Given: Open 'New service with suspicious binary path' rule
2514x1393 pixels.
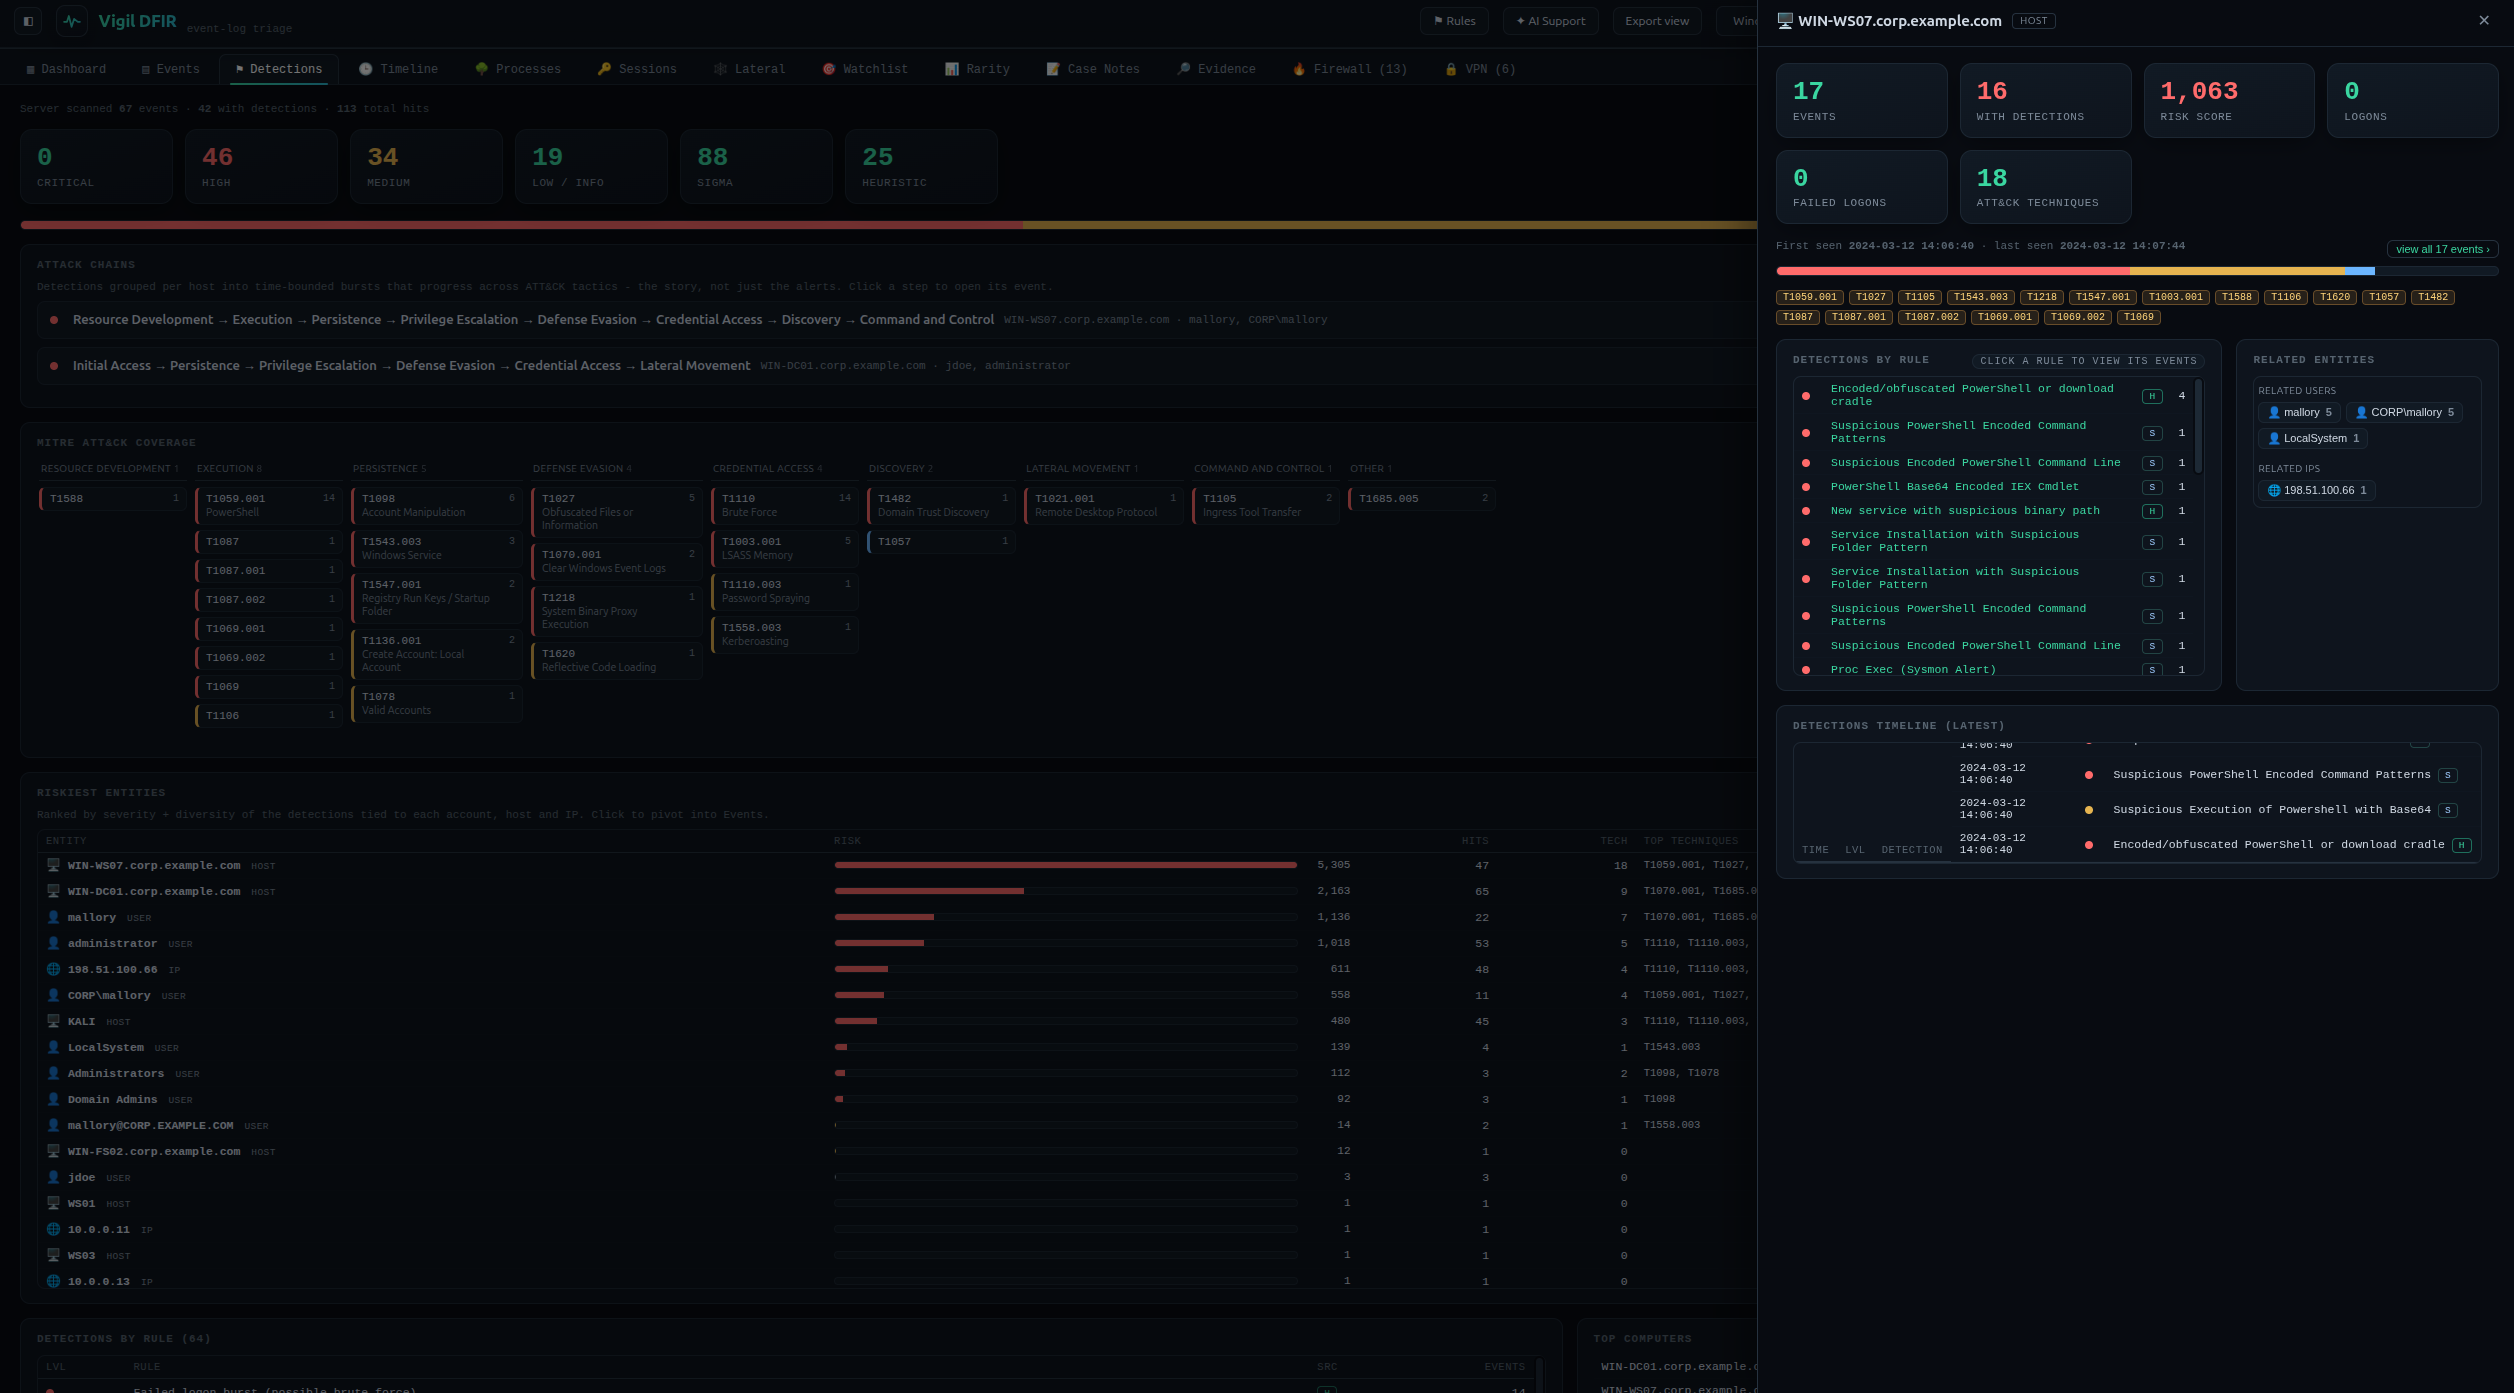Looking at the screenshot, I should point(1965,511).
